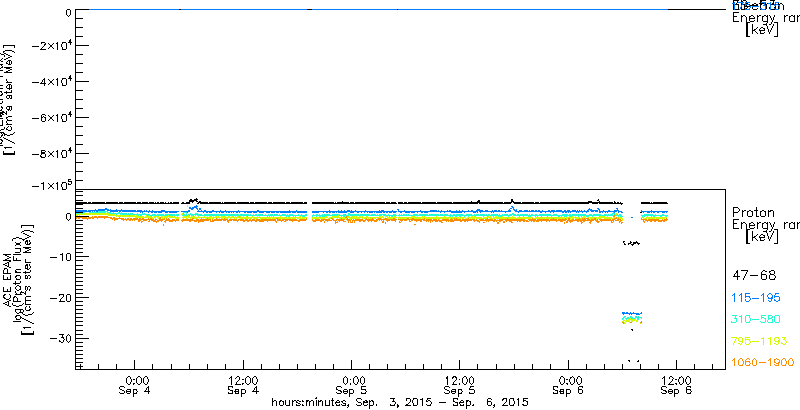The image size is (800, 410).
Task: Click the blue proton data cluster near -24
Action: pyautogui.click(x=632, y=313)
